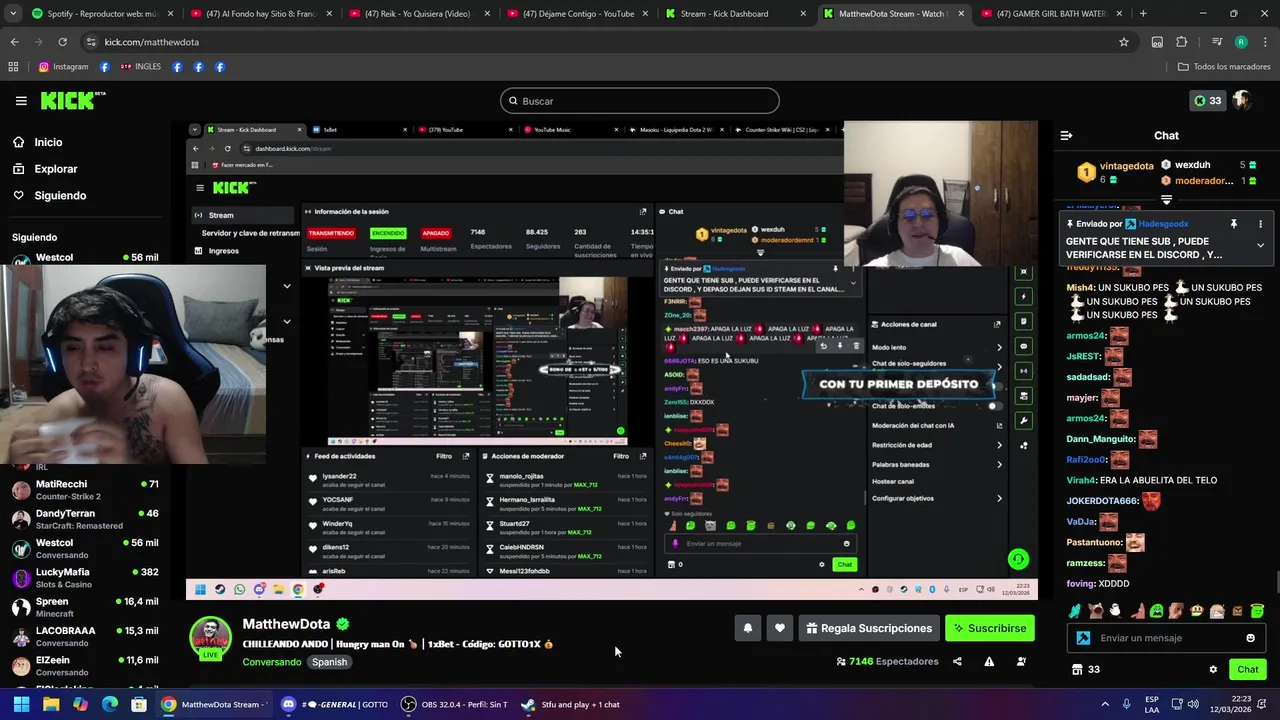The height and width of the screenshot is (720, 1280).
Task: Open the user-list icon beside report
Action: click(1021, 661)
